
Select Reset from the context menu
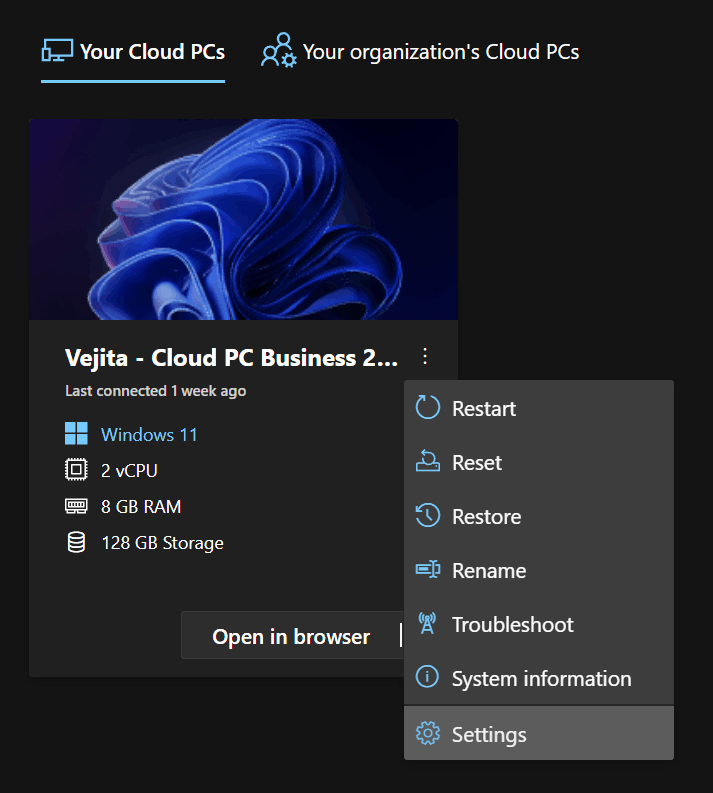(x=539, y=462)
